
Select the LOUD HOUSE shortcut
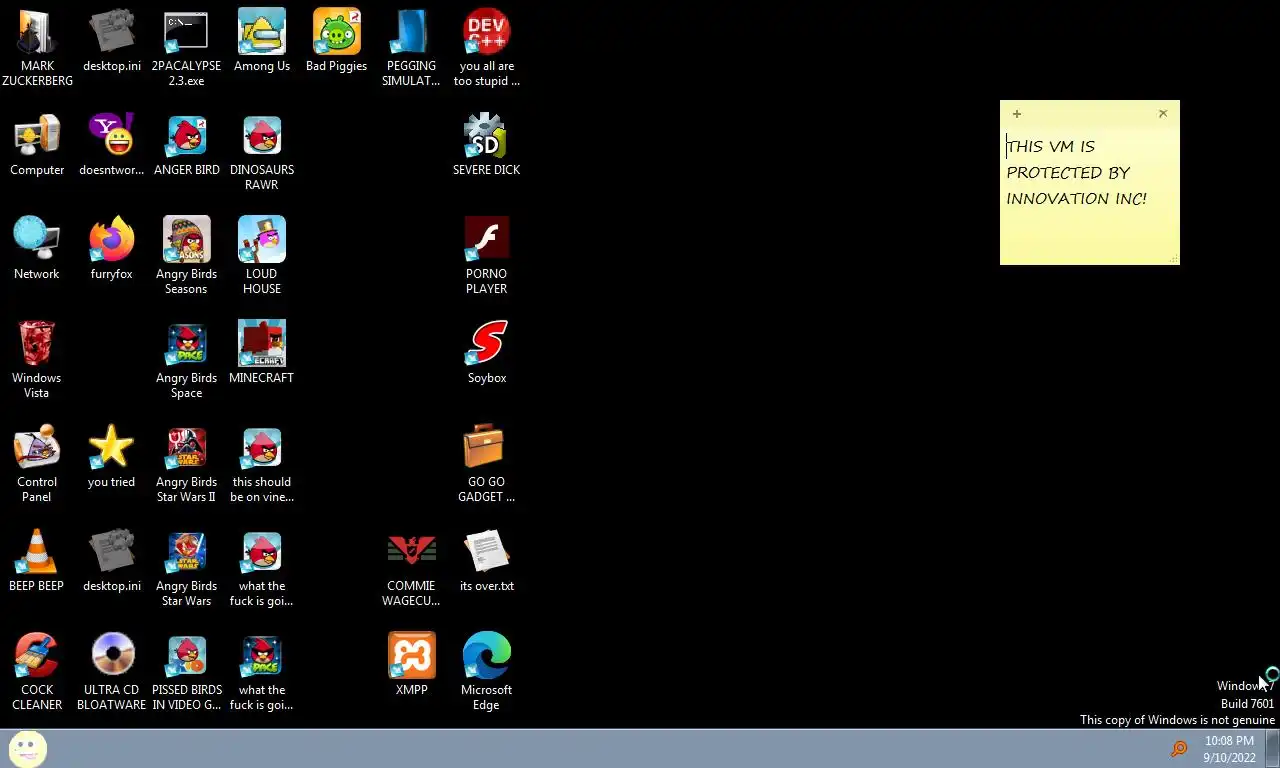[x=262, y=255]
